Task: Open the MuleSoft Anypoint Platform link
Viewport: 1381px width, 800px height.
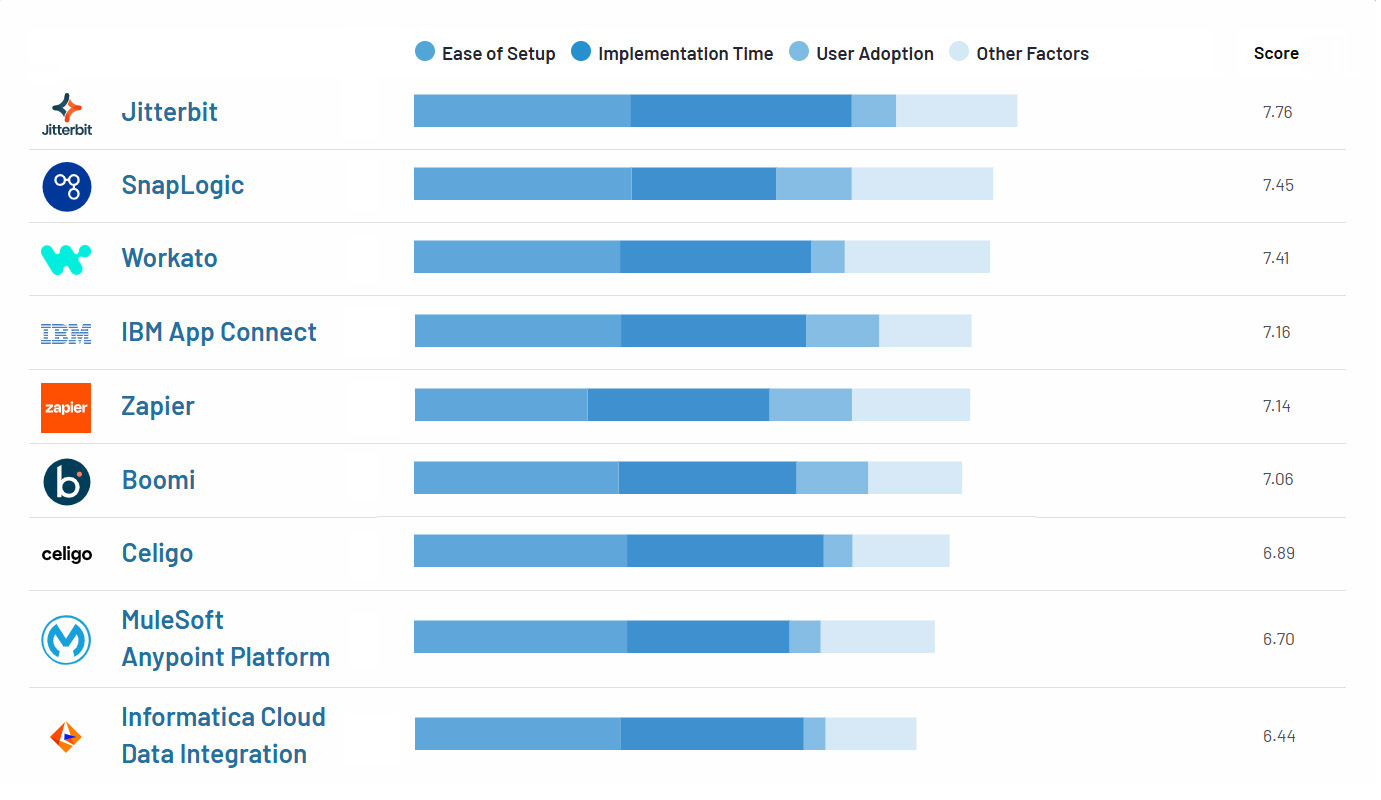Action: click(x=225, y=639)
